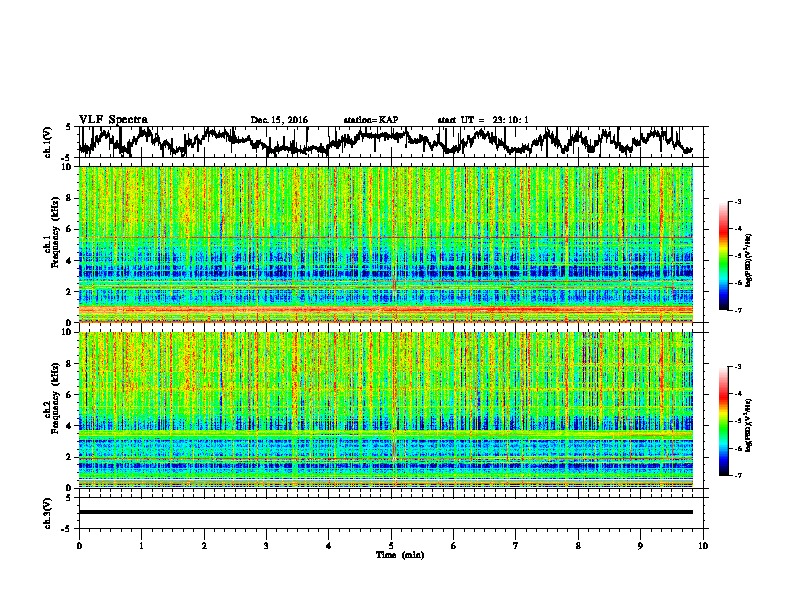This screenshot has height=612, width=792.
Task: Click the "5" tick on ch.3(V) axis
Action: (x=68, y=498)
